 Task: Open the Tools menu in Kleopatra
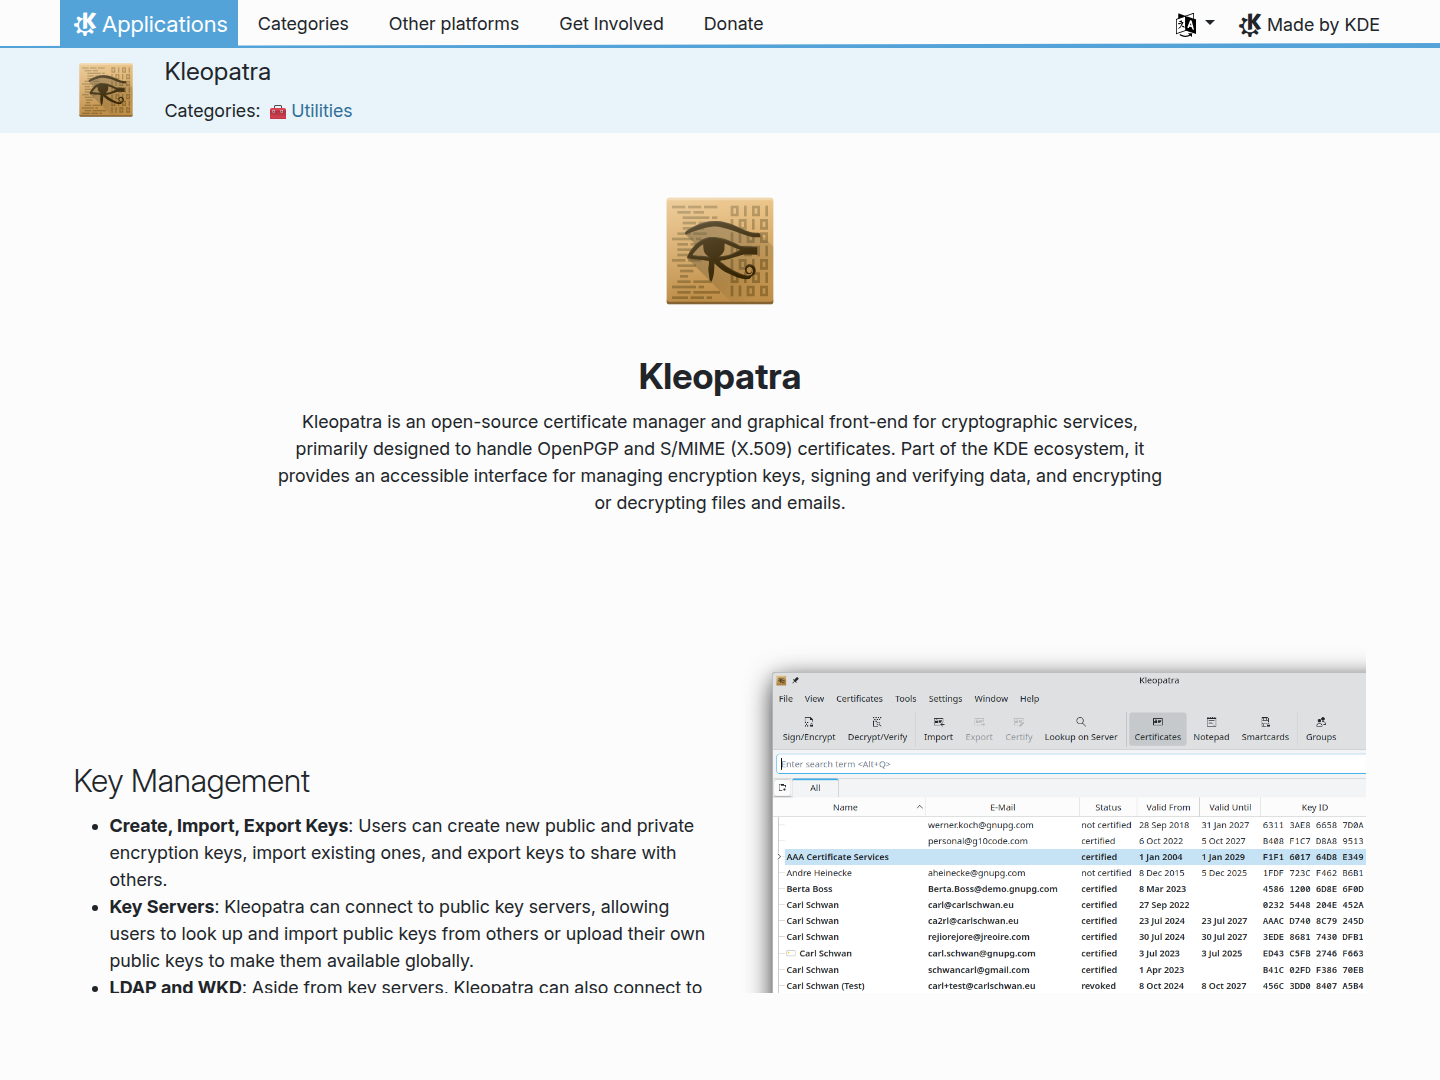pyautogui.click(x=906, y=699)
